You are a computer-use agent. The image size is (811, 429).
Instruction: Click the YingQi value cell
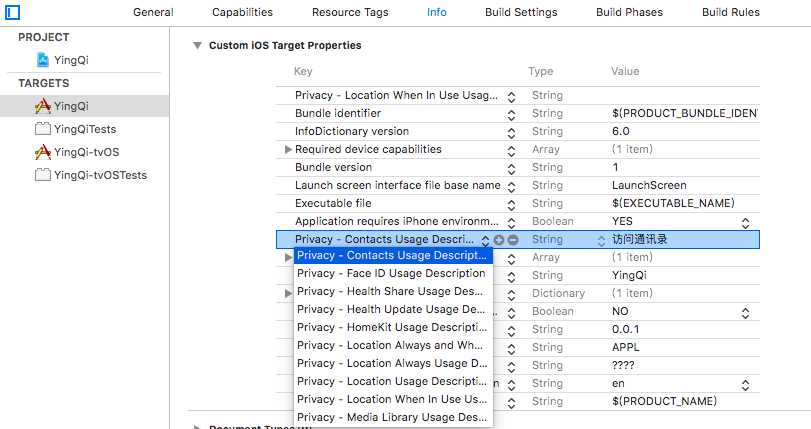(629, 275)
